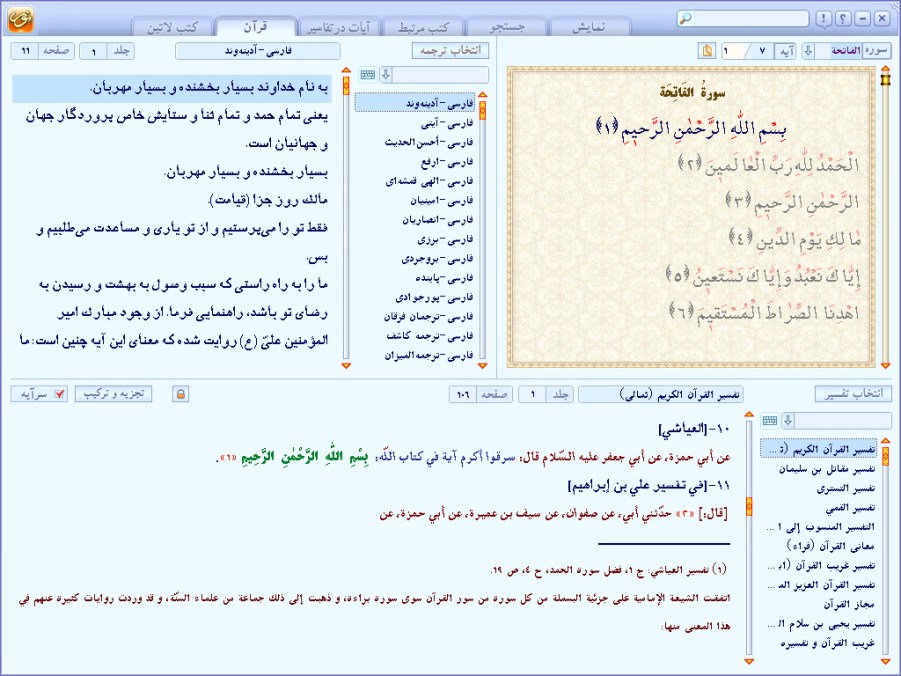The image size is (901, 676).
Task: Open the question mark help button
Action: pyautogui.click(x=843, y=18)
